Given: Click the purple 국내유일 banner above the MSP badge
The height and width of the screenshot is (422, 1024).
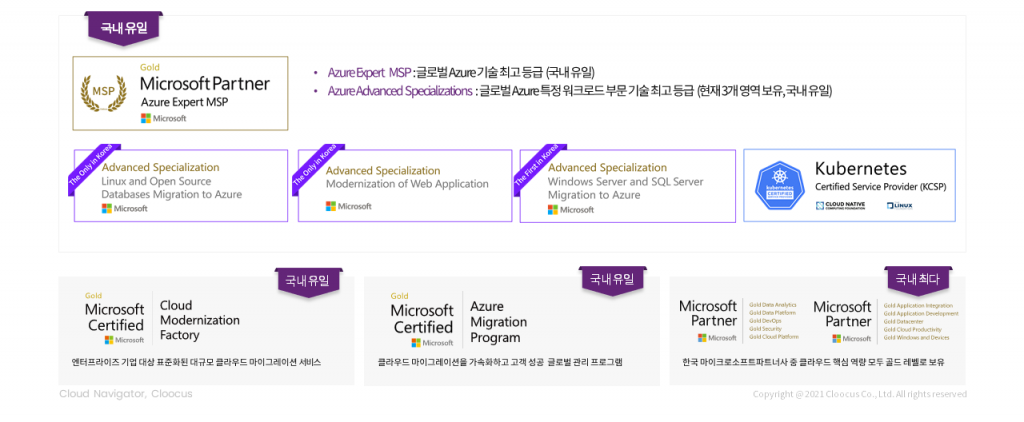Looking at the screenshot, I should pos(123,28).
